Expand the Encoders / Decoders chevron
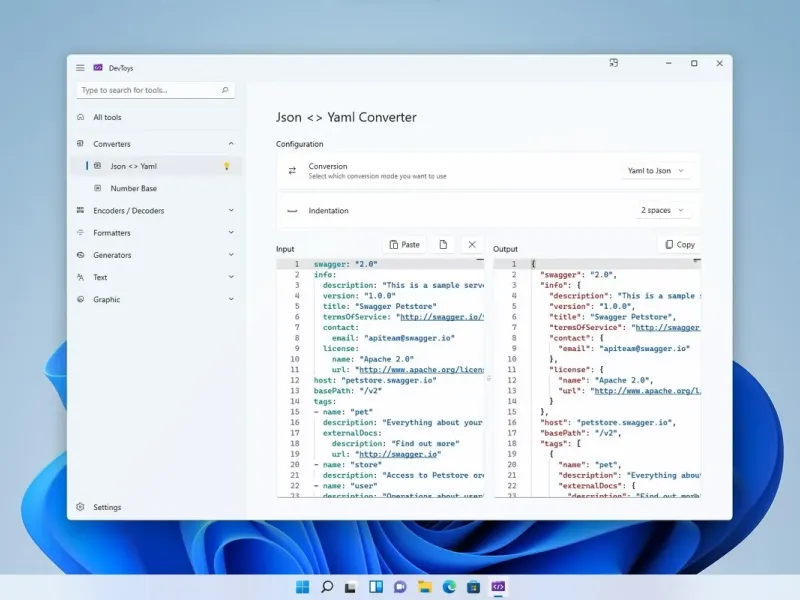The image size is (800, 600). 231,210
